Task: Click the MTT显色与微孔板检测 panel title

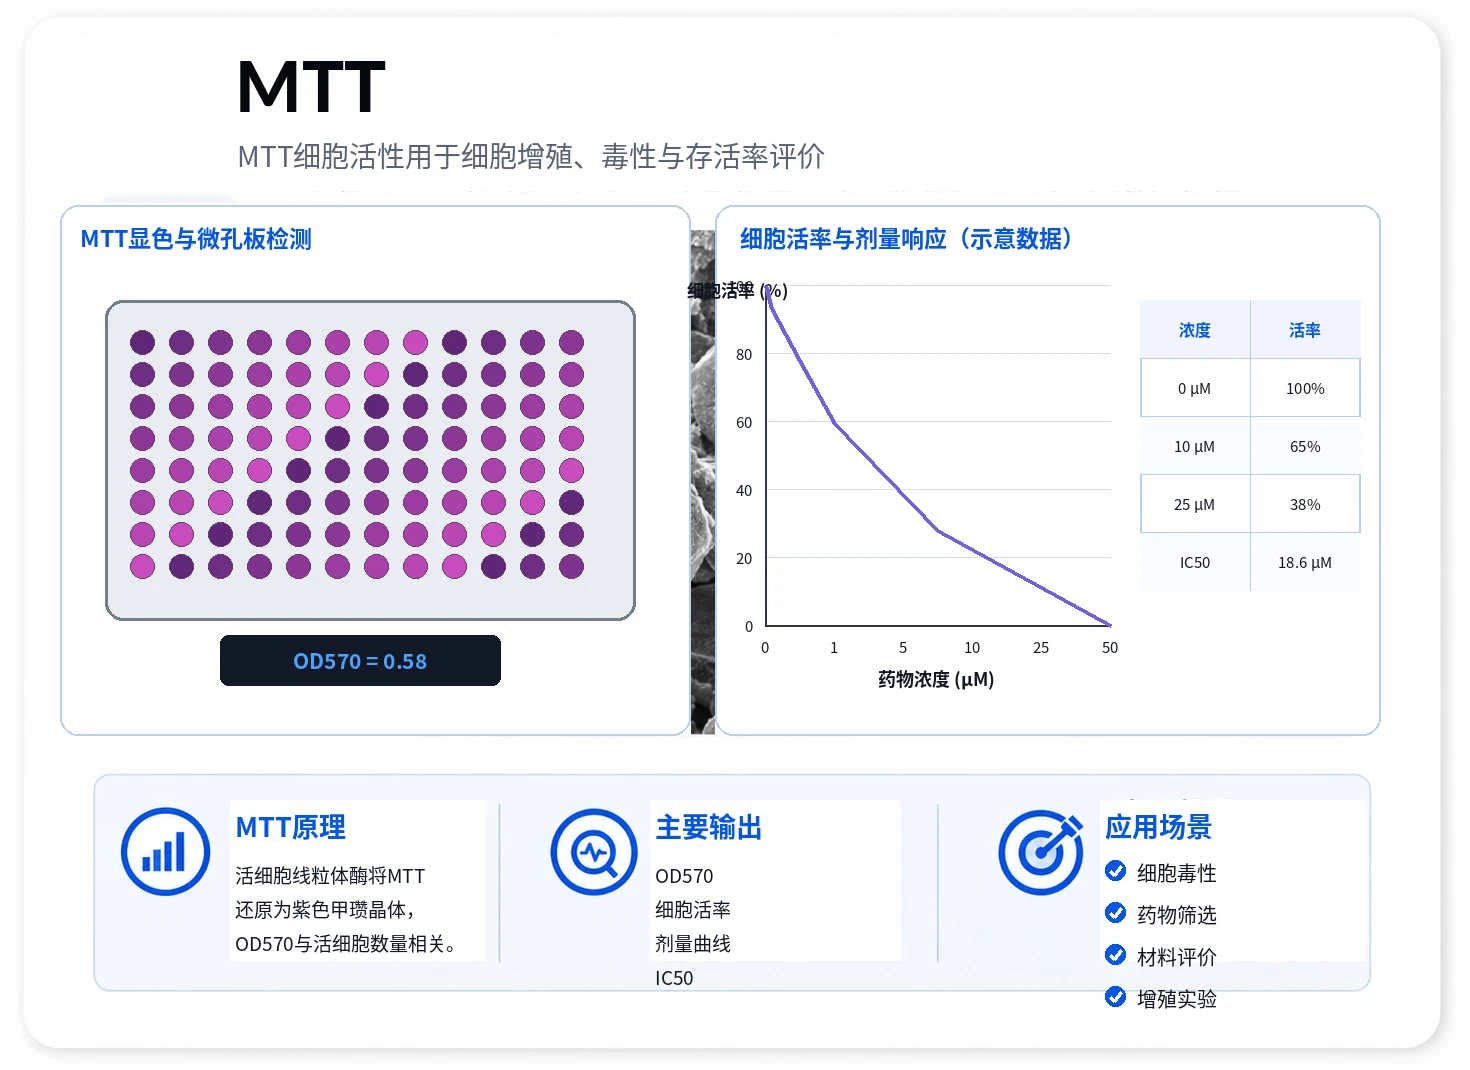Action: (196, 239)
